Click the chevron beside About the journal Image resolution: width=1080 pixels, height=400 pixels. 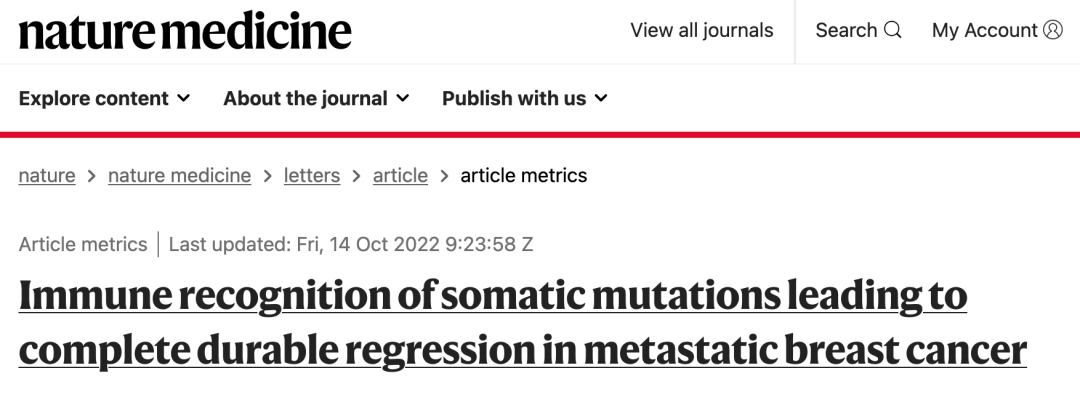click(403, 98)
